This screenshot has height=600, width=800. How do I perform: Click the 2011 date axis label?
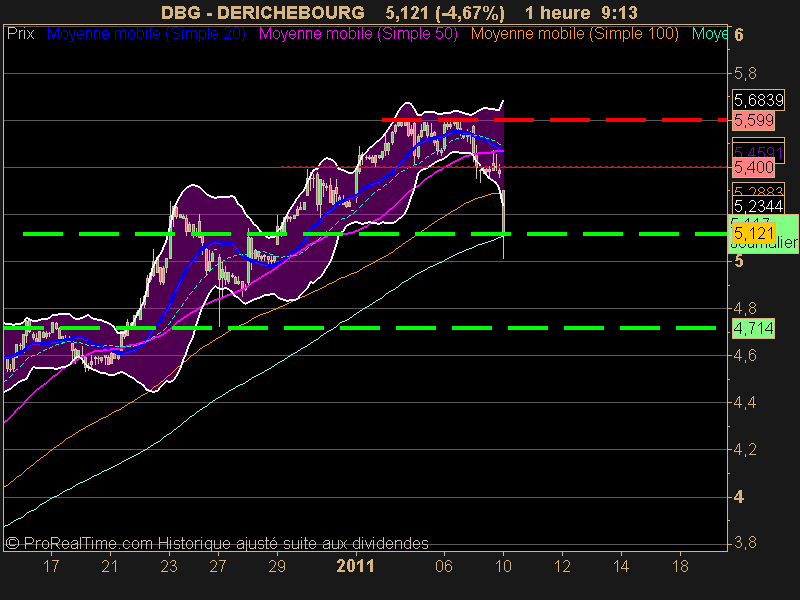[356, 566]
